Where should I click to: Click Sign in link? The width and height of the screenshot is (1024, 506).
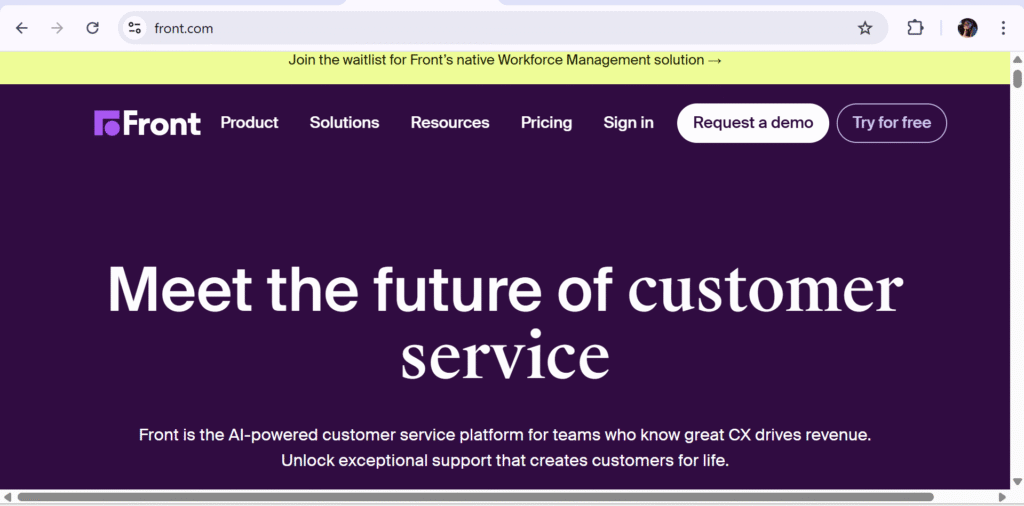tap(628, 123)
